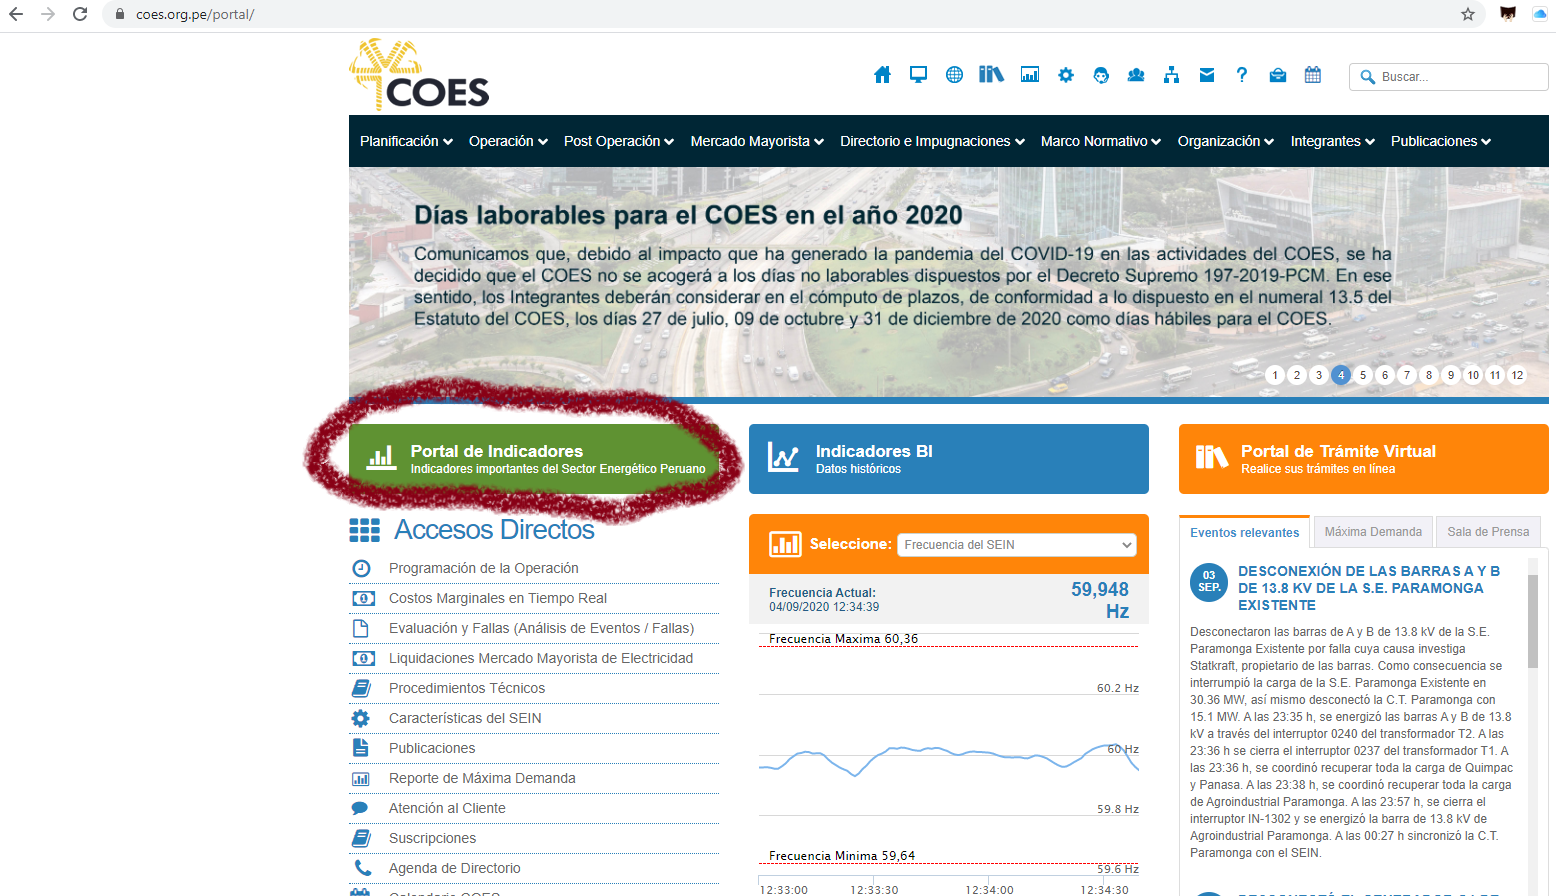Screen dimensions: 1556x896
Task: Open Costos Marginales en Tiempo Real link
Action: [x=497, y=598]
